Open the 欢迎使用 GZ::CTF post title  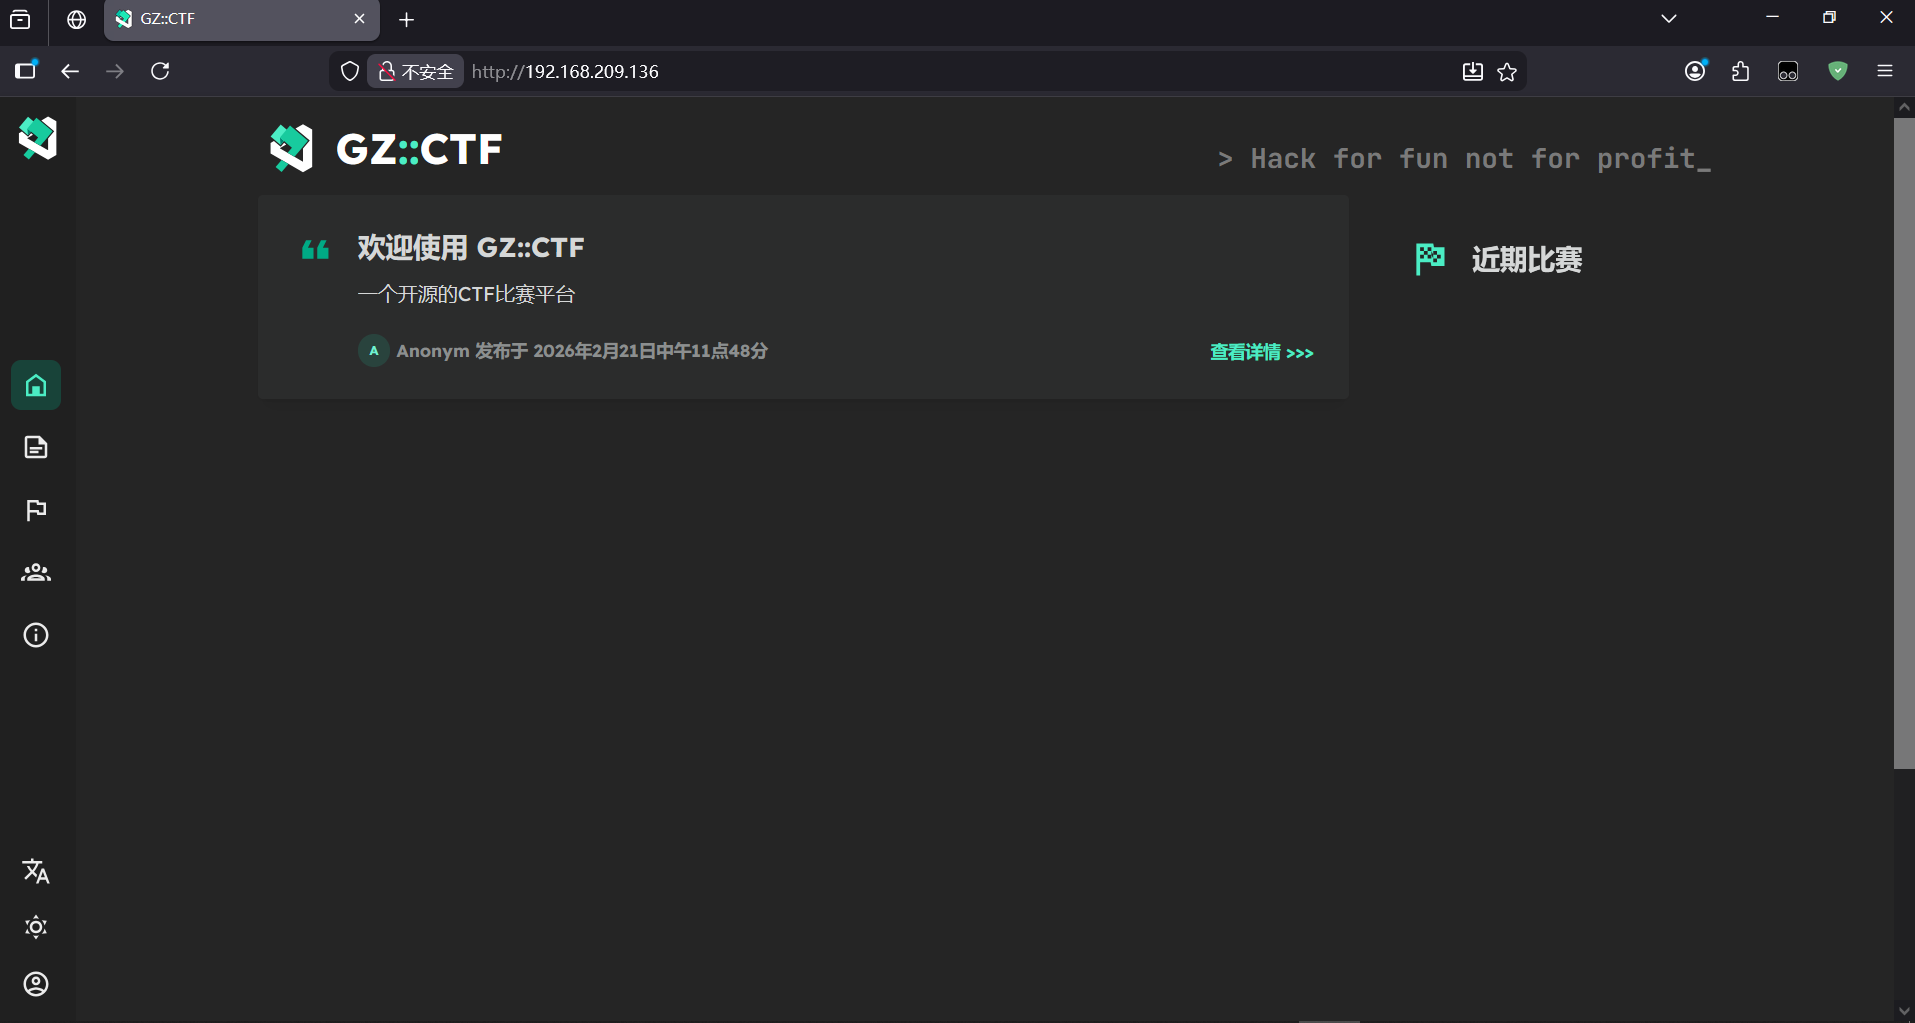click(470, 248)
